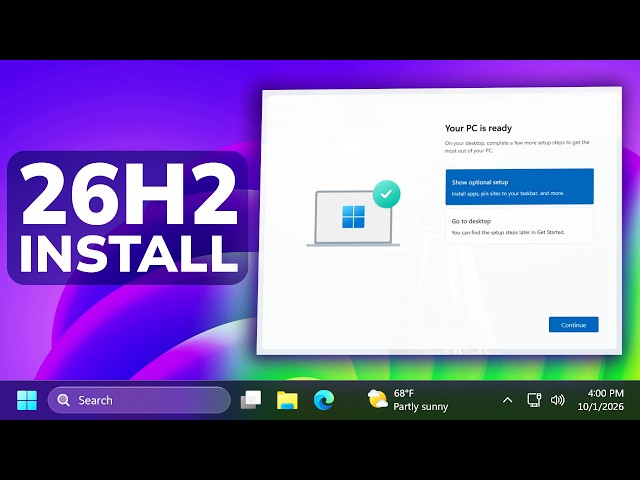Image resolution: width=640 pixels, height=480 pixels.
Task: Open the clock showing 4:00 PM
Action: point(605,393)
